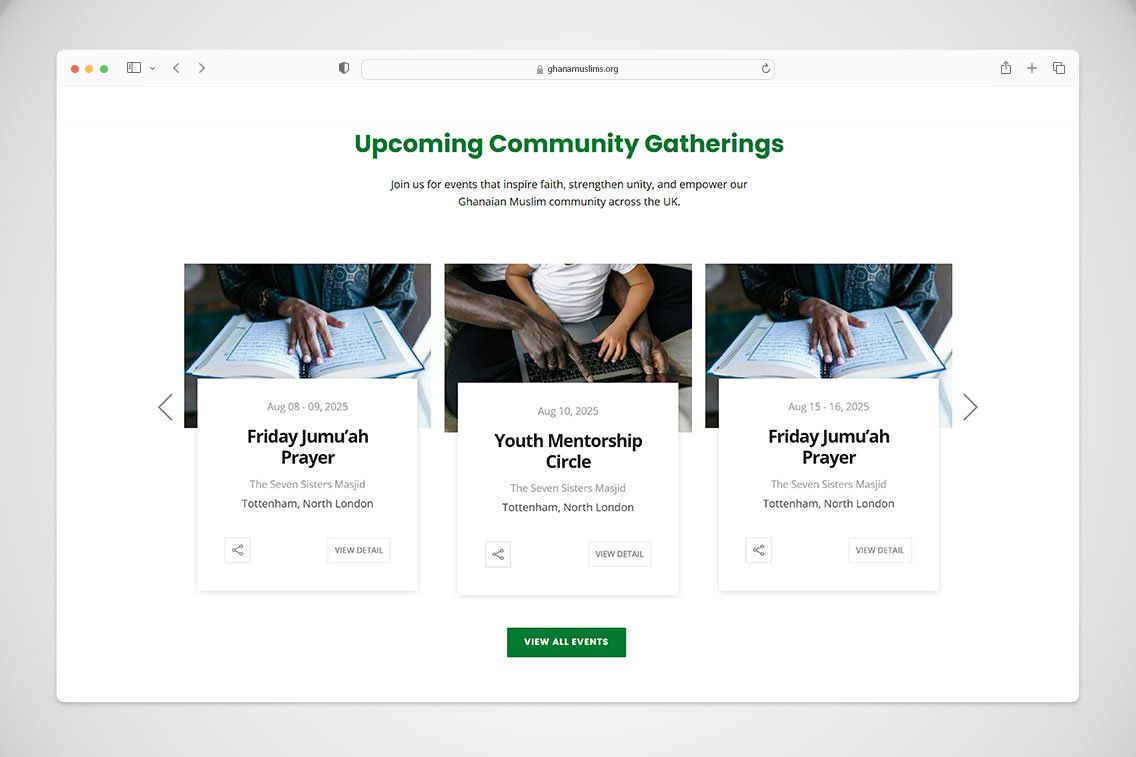The image size is (1136, 757).
Task: View detail for Youth Mentorship Circle
Action: click(x=619, y=554)
